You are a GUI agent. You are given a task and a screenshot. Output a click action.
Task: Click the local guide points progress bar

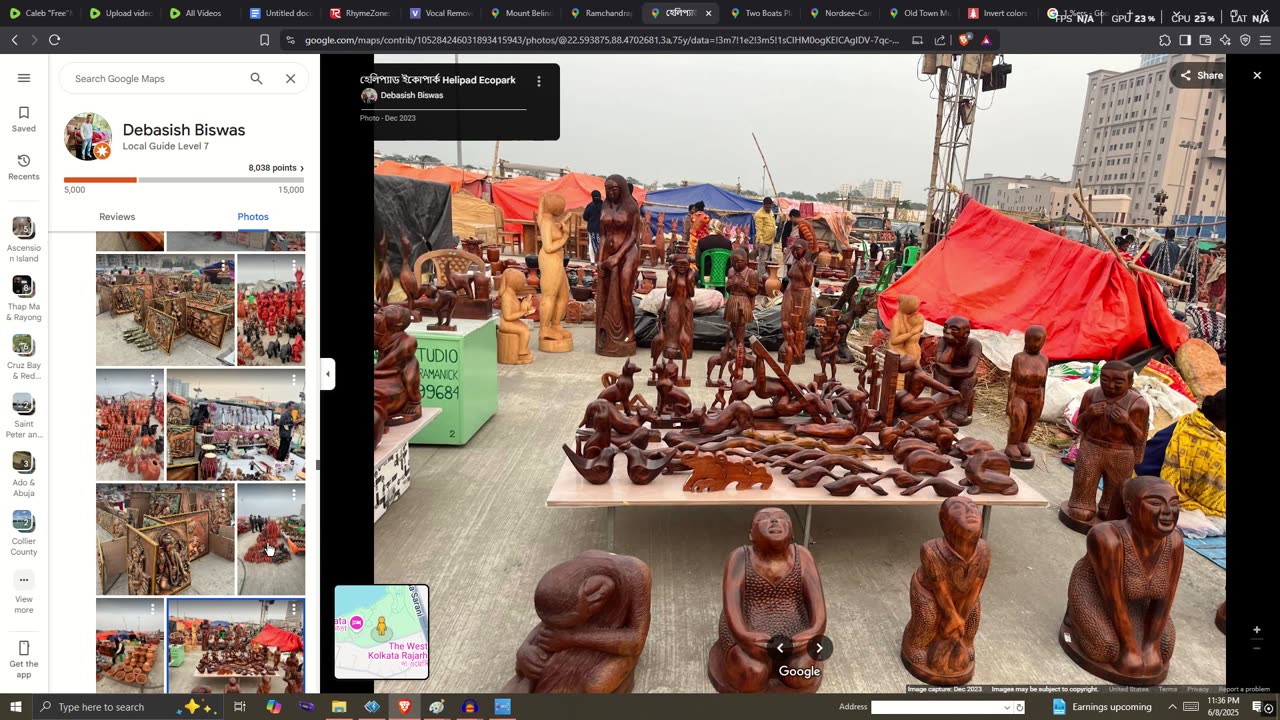[184, 180]
